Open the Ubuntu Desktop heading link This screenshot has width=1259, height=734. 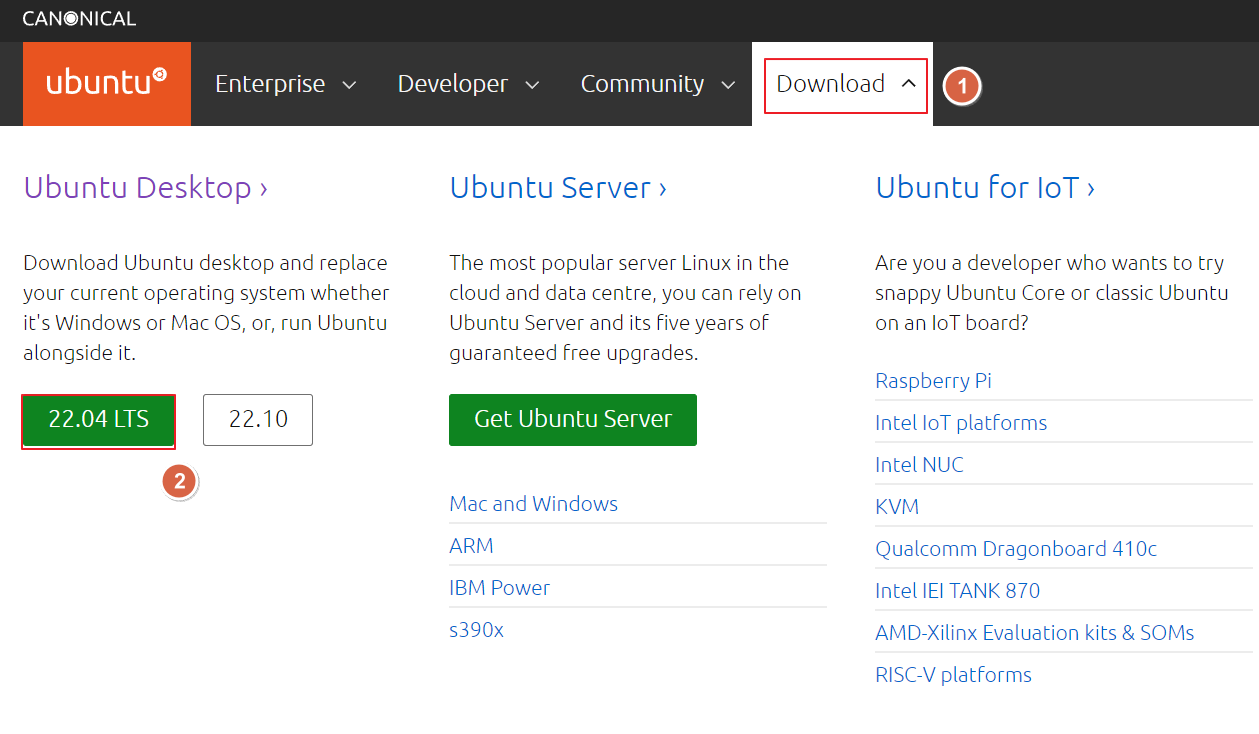tap(146, 188)
